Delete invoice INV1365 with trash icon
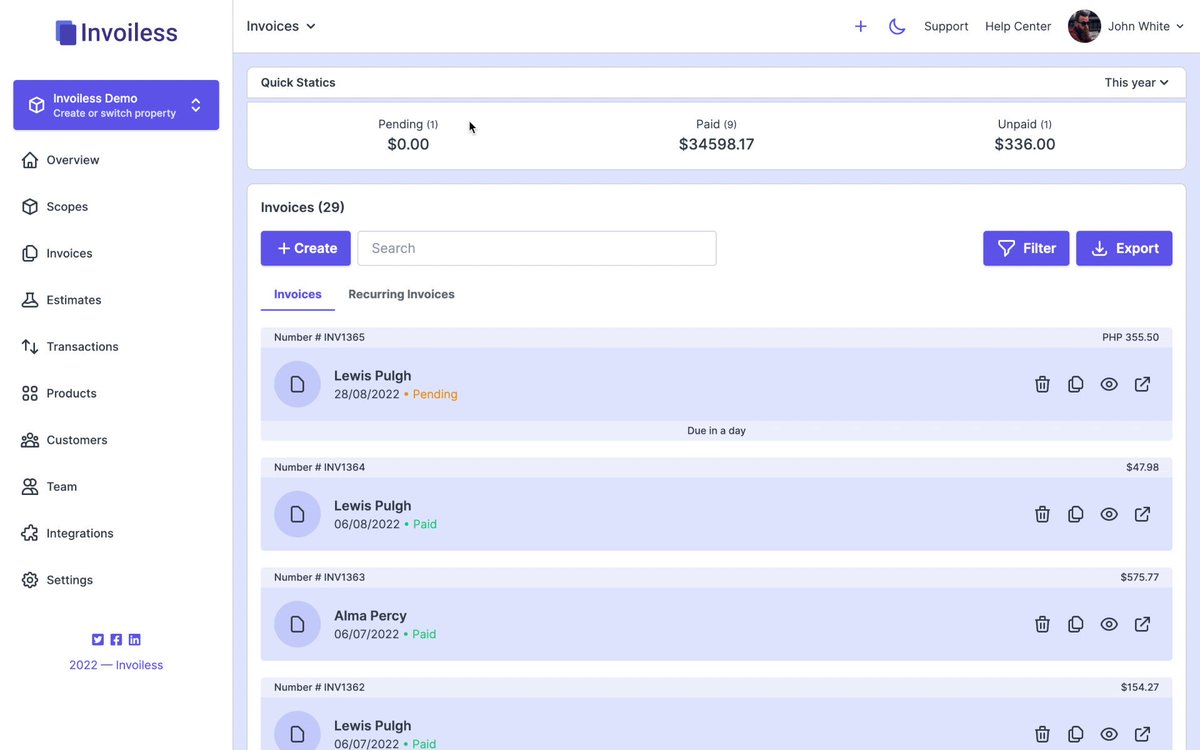Viewport: 1200px width, 750px height. [x=1042, y=384]
